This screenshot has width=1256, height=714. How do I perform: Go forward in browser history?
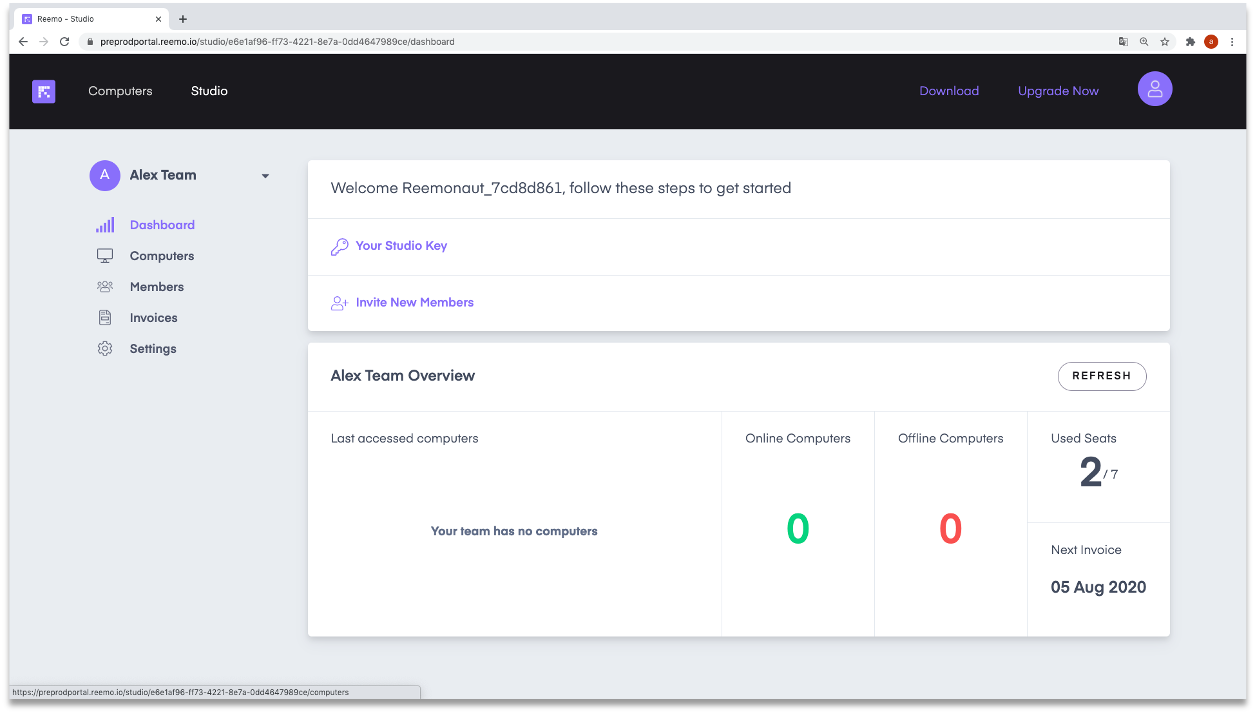coord(44,42)
